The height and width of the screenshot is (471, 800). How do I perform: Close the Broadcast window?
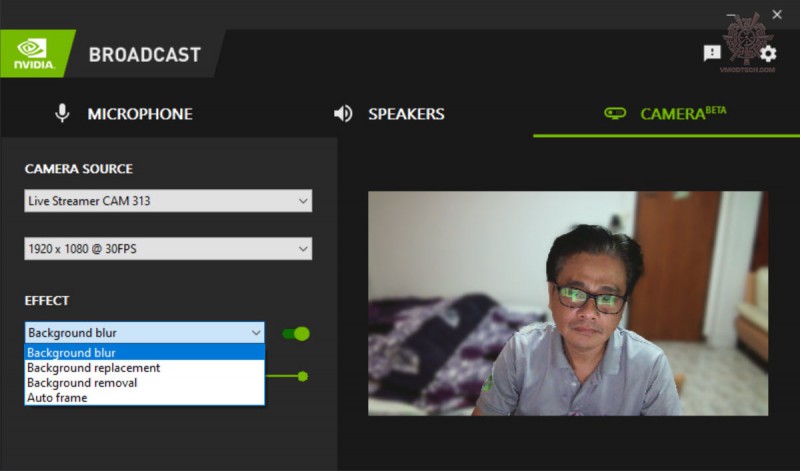click(777, 15)
